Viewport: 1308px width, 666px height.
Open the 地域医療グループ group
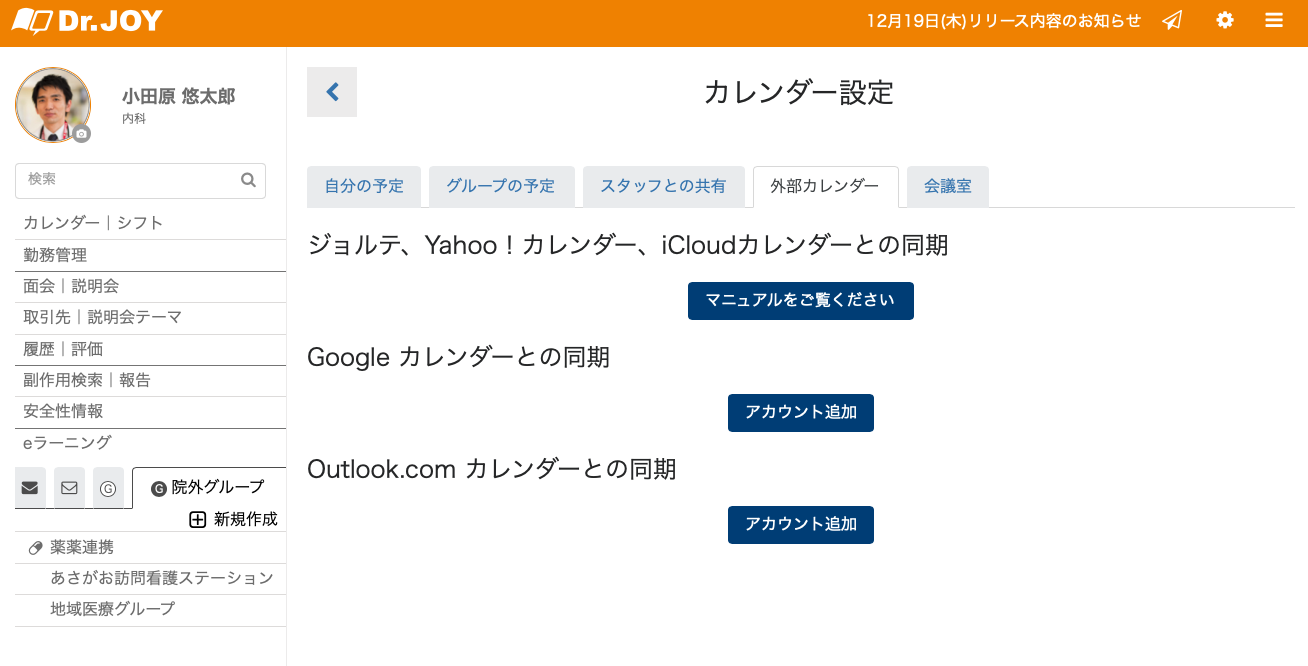coord(150,610)
